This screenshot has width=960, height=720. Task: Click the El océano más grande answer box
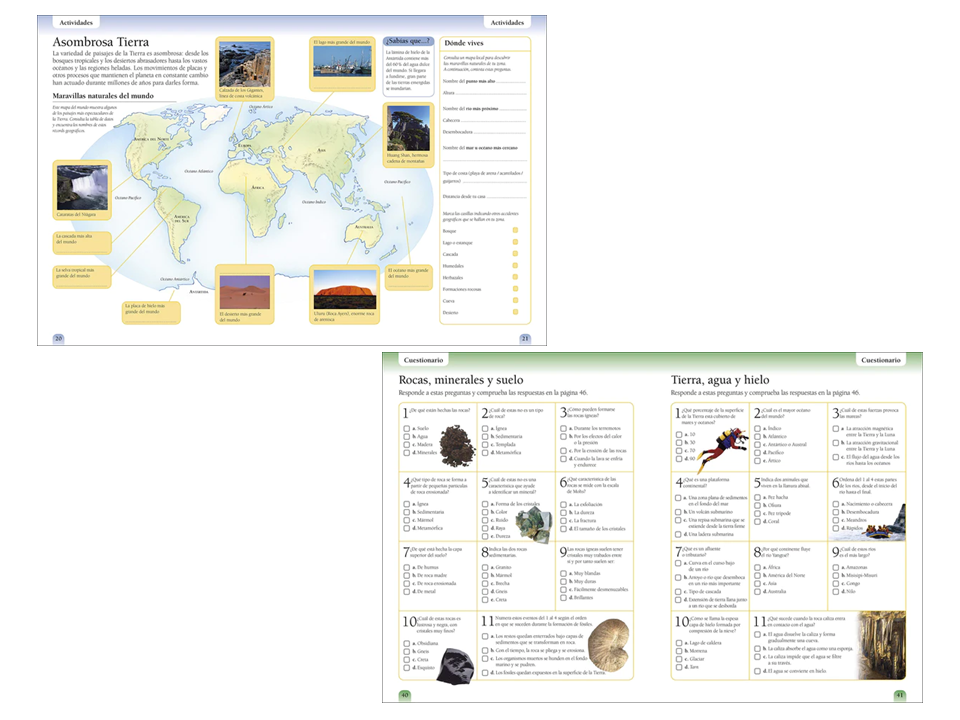[408, 279]
